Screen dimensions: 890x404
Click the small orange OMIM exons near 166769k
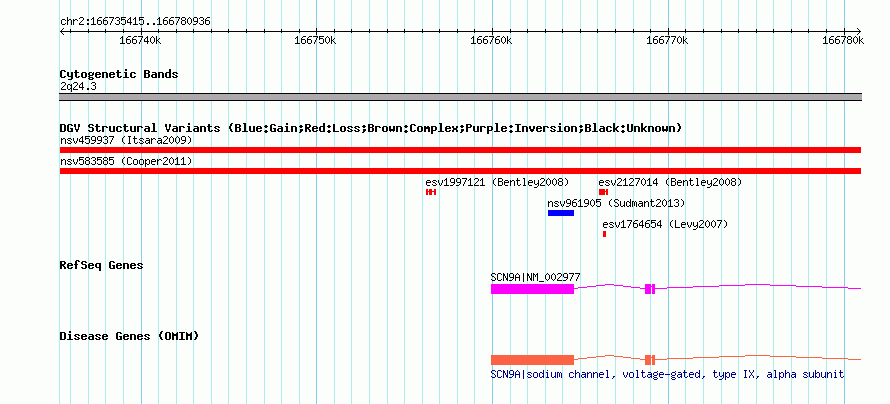coord(650,360)
